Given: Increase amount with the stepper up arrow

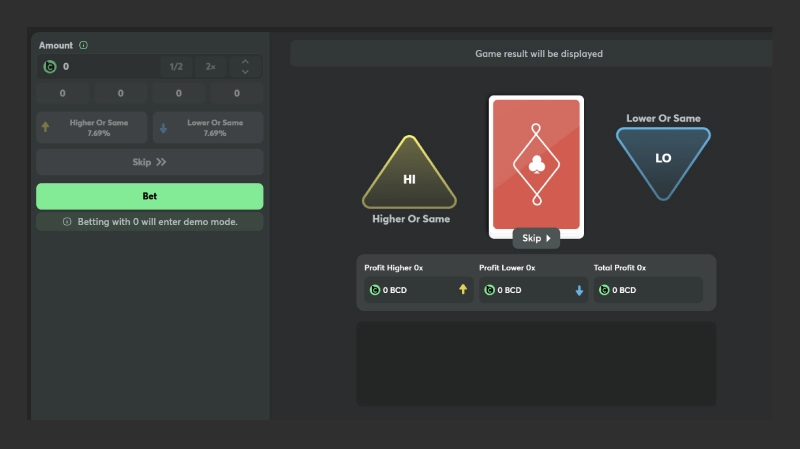Looking at the screenshot, I should tap(245, 61).
